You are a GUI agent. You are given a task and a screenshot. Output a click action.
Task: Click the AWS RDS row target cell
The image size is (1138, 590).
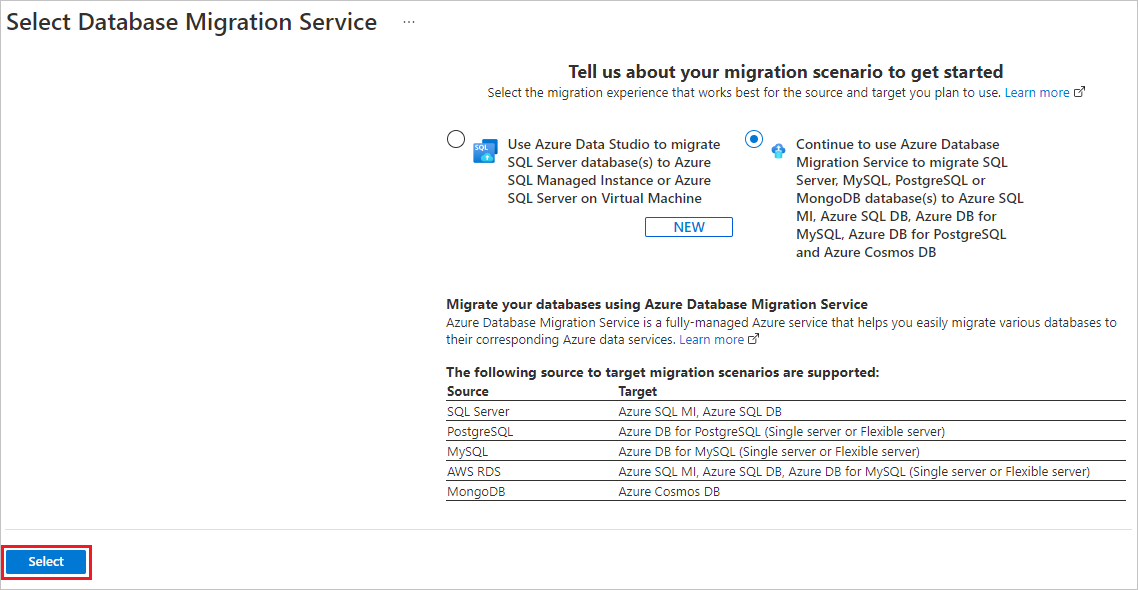854,472
